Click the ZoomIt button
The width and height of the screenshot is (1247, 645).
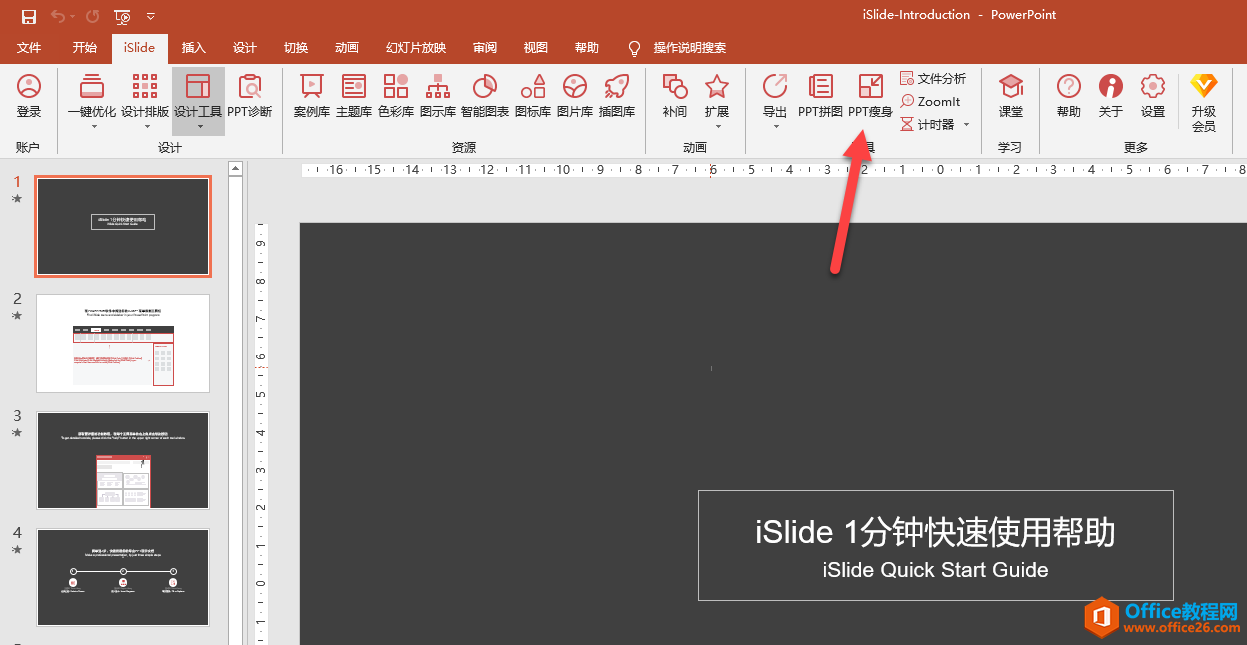click(x=931, y=102)
